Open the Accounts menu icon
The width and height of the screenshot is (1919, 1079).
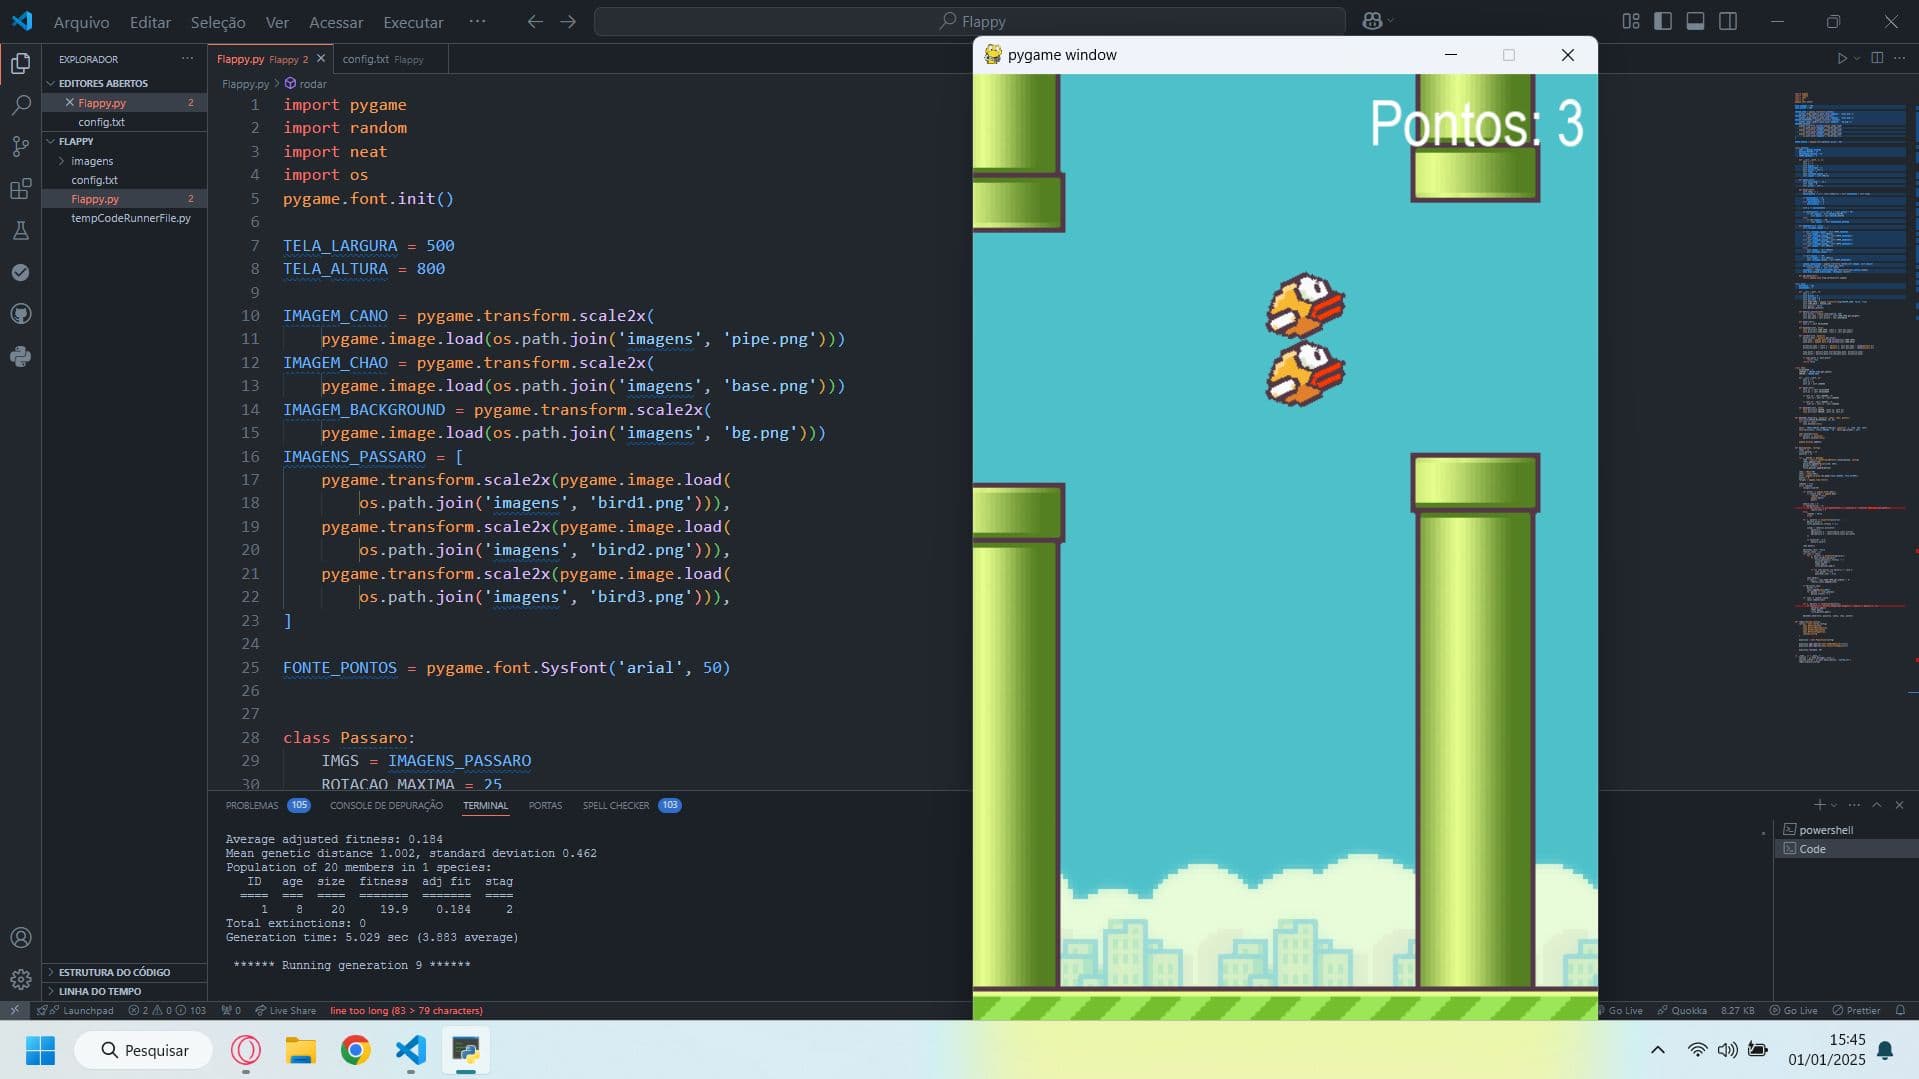20,938
